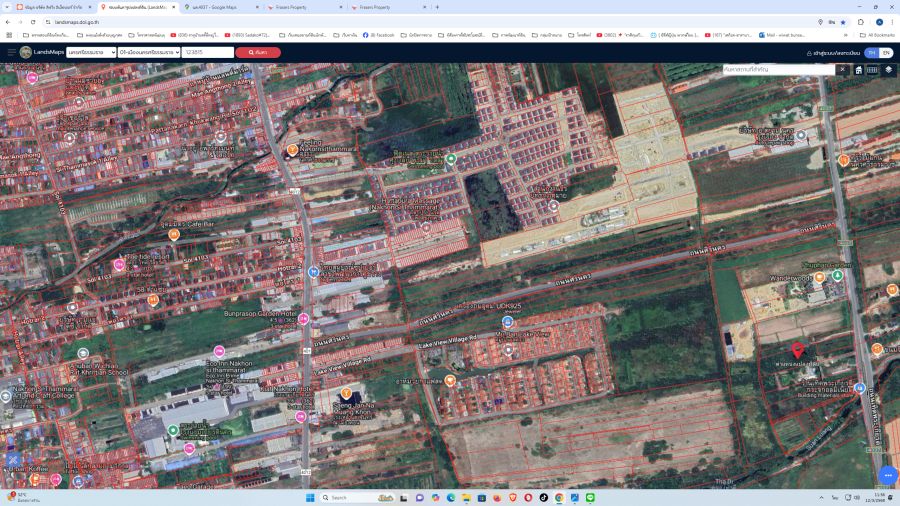Image resolution: width=900 pixels, height=506 pixels.
Task: Switch language to TH
Action: click(x=872, y=52)
